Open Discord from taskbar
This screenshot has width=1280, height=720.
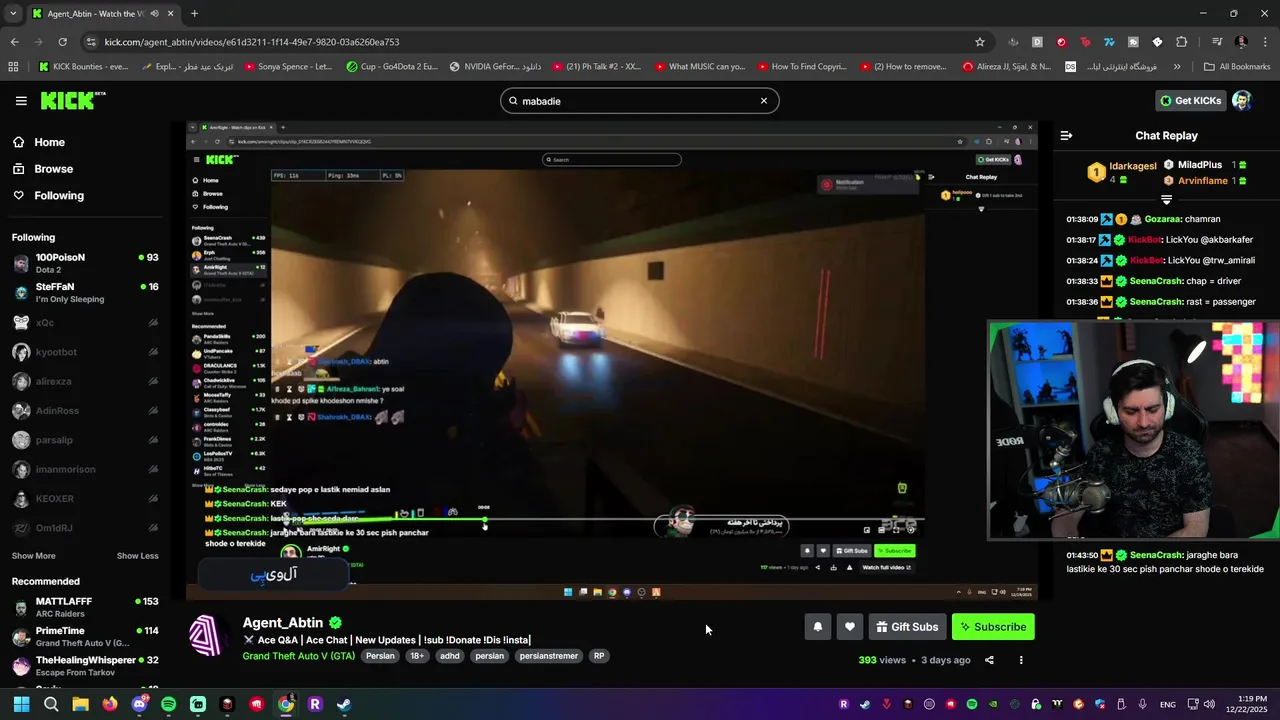point(139,704)
